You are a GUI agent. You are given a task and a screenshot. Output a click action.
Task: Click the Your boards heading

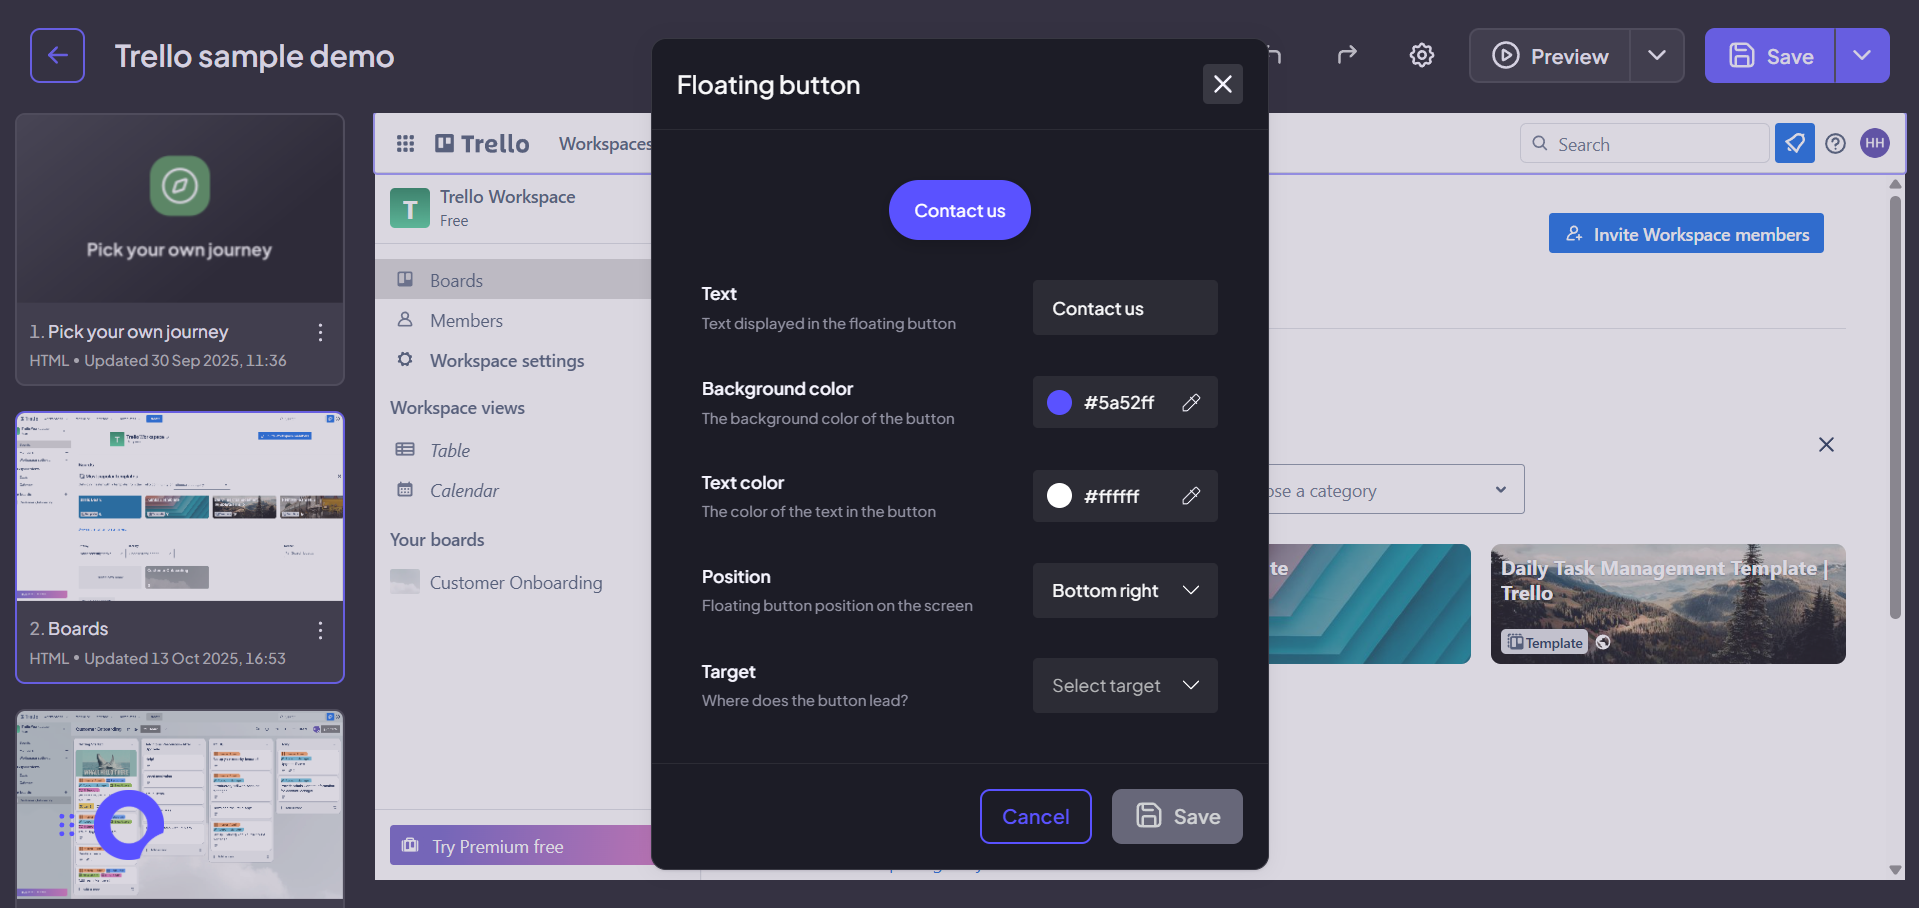coord(437,539)
